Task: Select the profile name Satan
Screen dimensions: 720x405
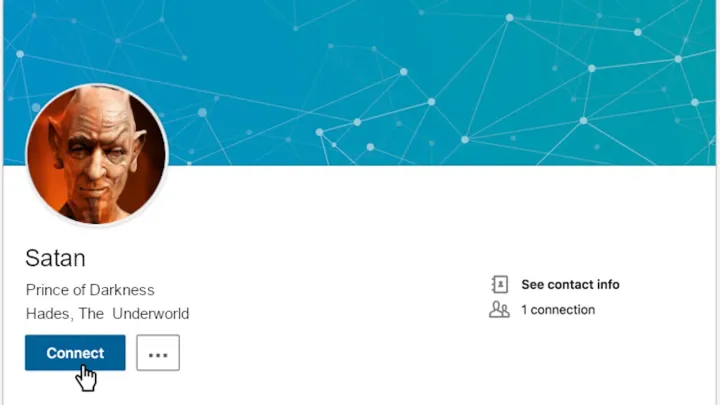Action: (x=56, y=258)
